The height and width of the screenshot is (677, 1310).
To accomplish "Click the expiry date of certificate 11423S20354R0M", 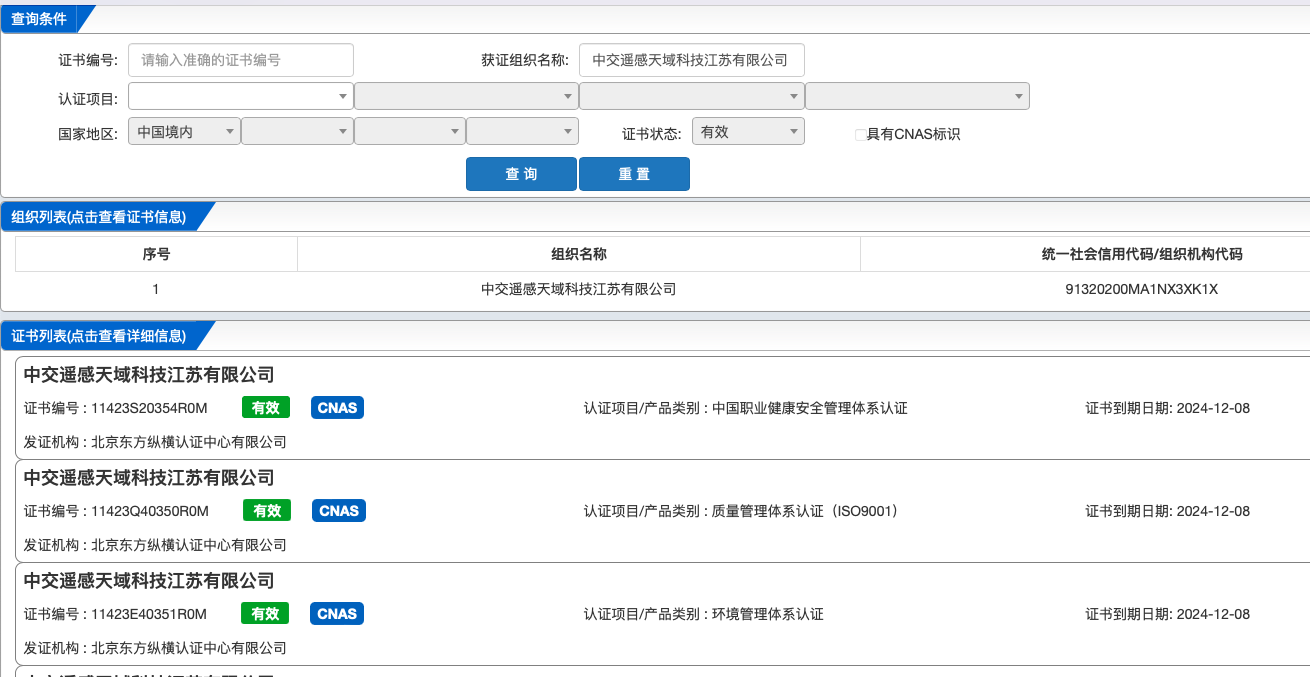I will point(1213,408).
